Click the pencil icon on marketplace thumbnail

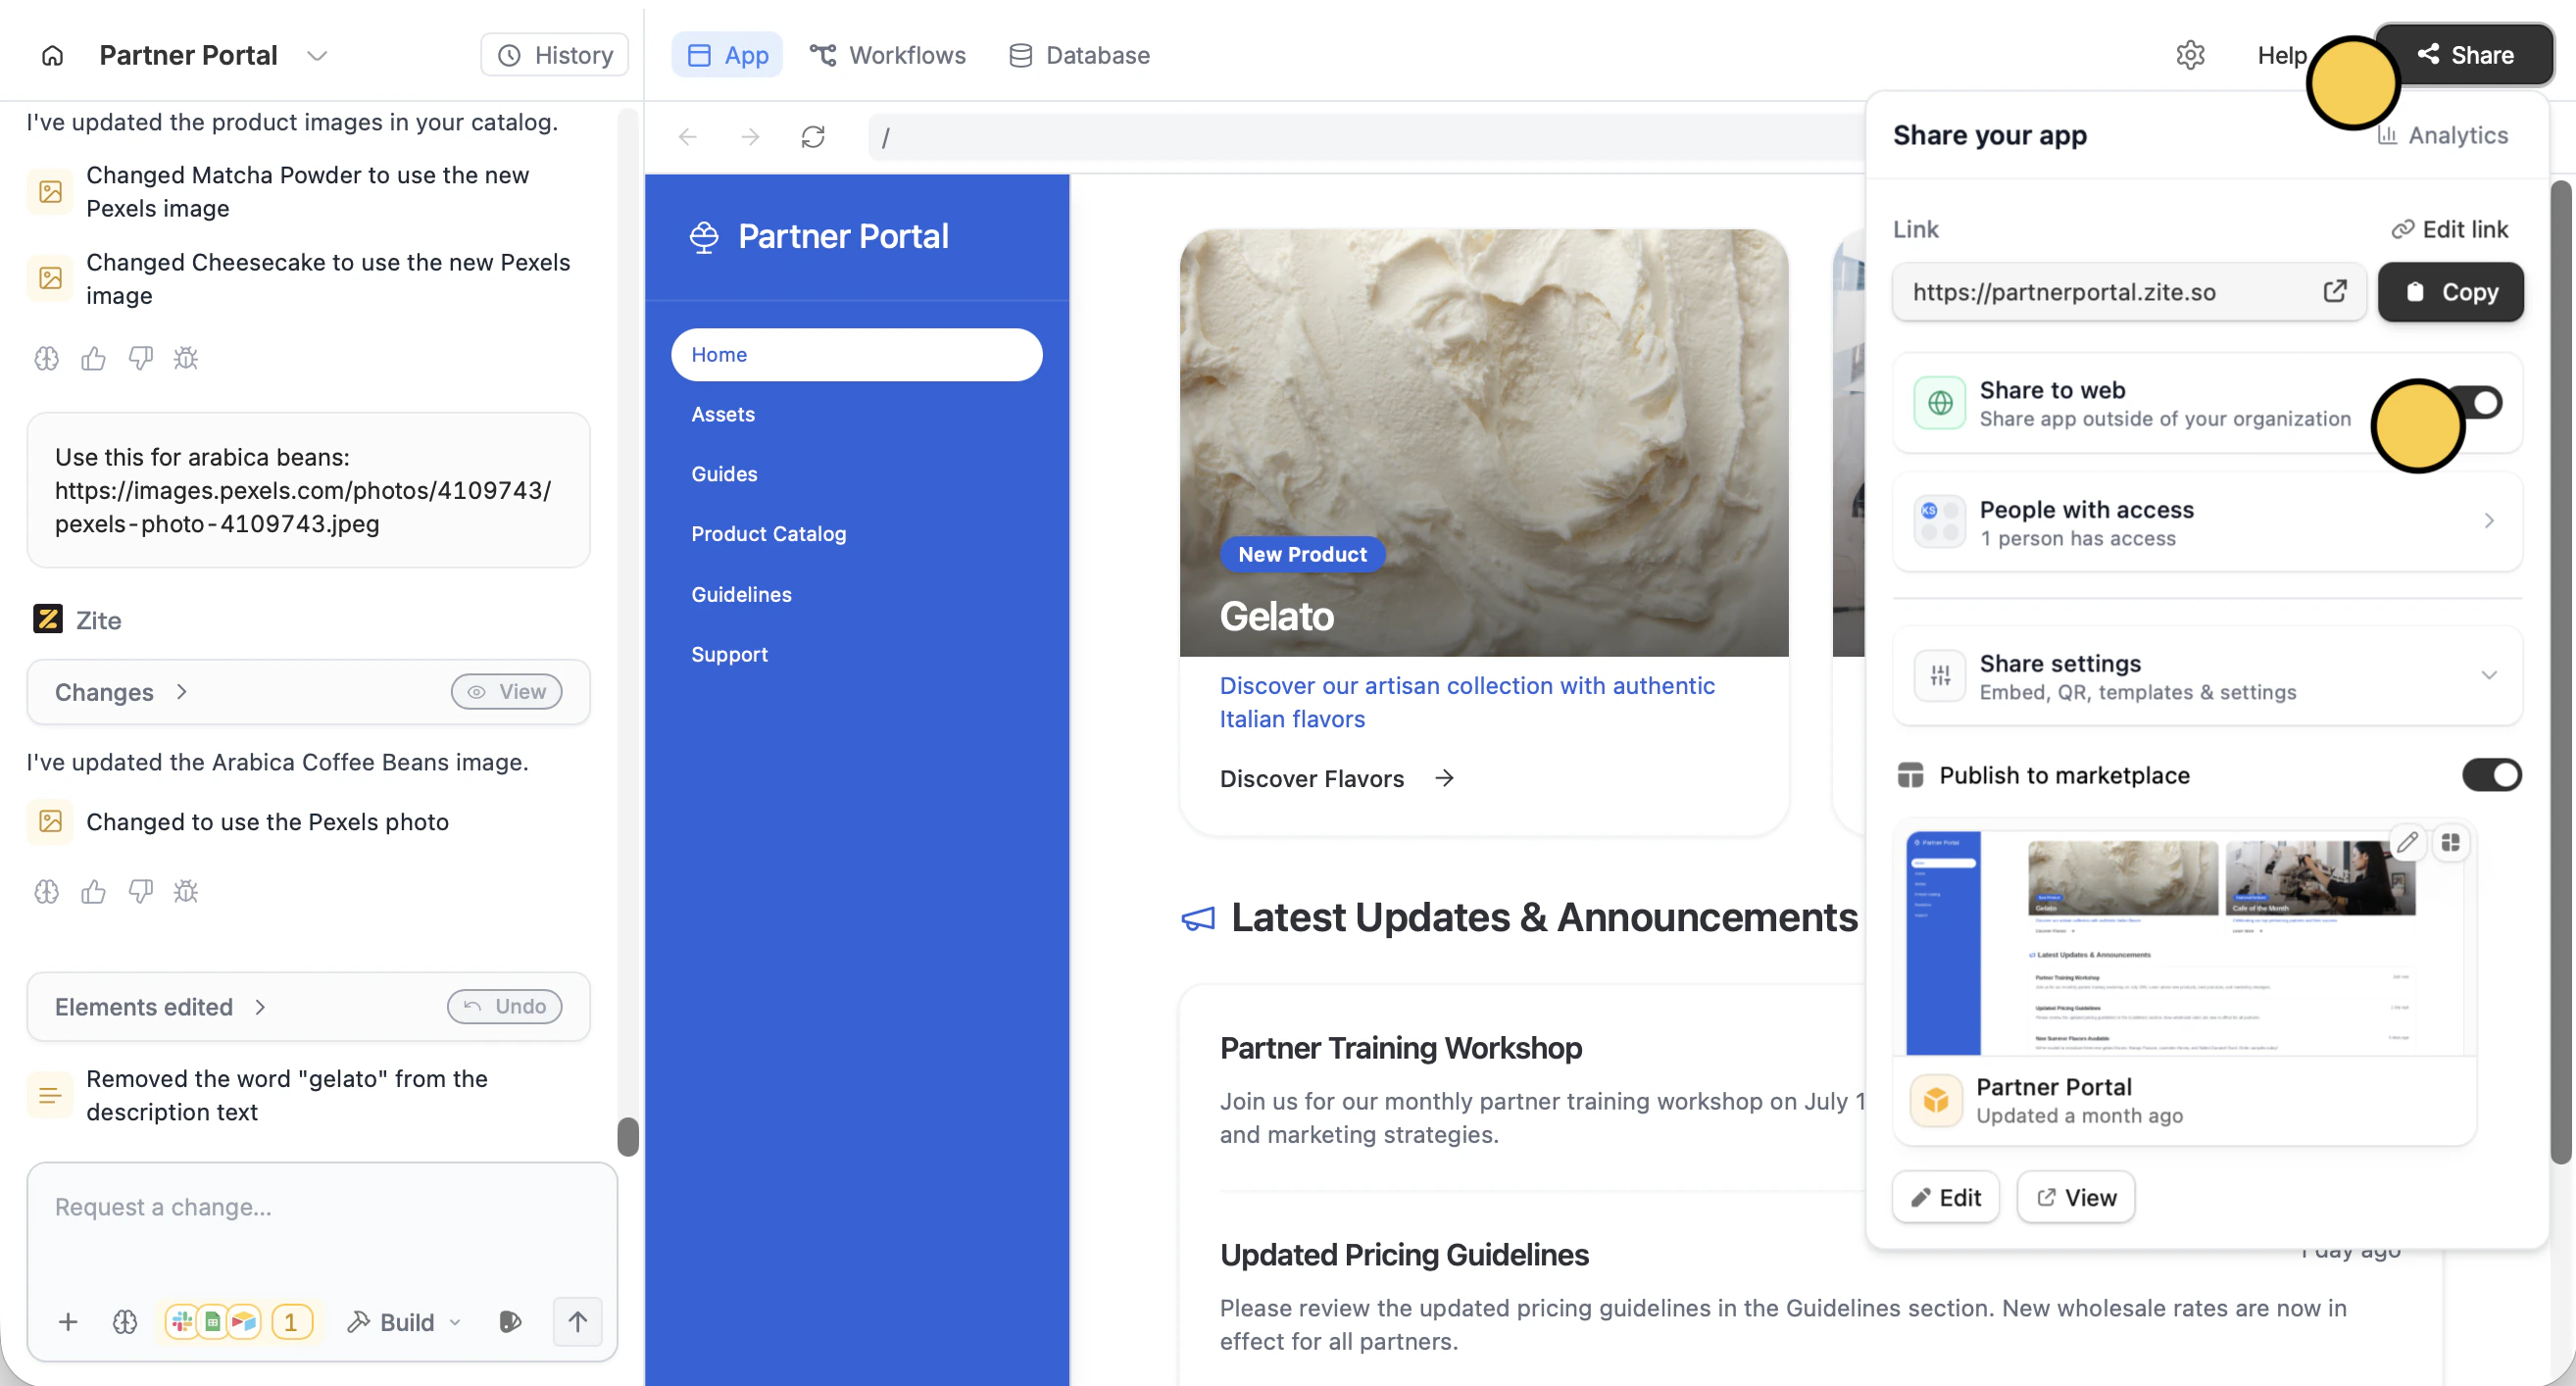2407,842
